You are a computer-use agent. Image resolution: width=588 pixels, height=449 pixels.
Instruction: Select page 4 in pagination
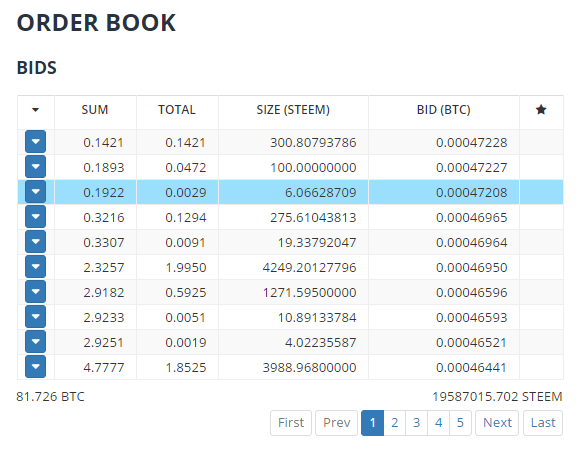point(438,423)
